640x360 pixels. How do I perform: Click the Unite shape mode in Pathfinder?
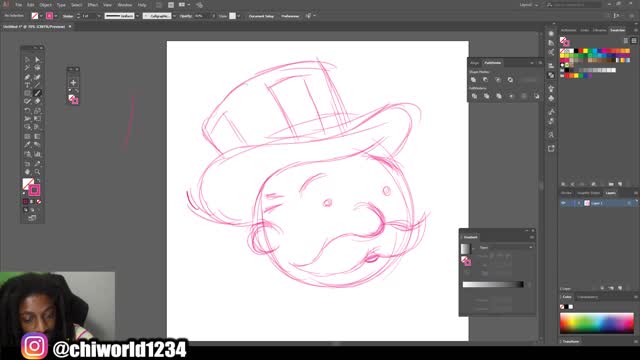[x=473, y=80]
